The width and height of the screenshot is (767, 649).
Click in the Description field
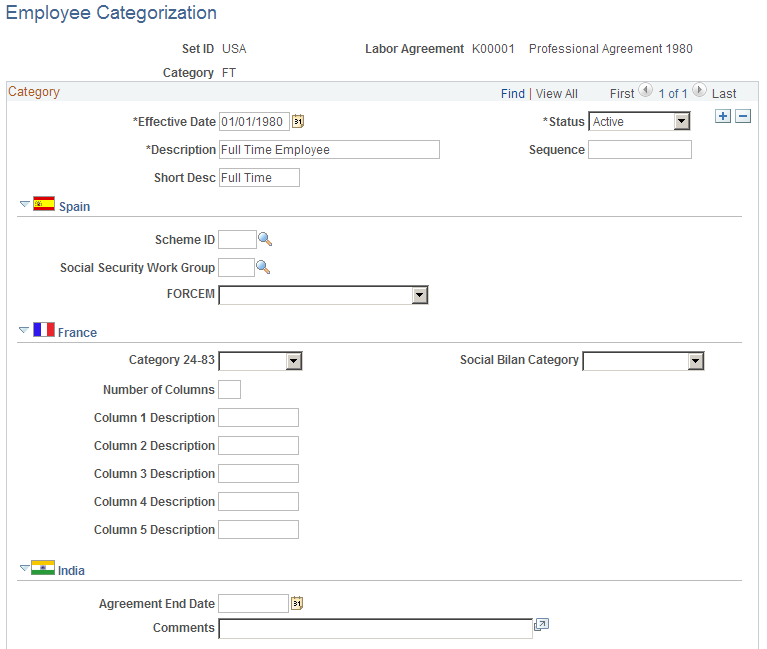click(329, 150)
